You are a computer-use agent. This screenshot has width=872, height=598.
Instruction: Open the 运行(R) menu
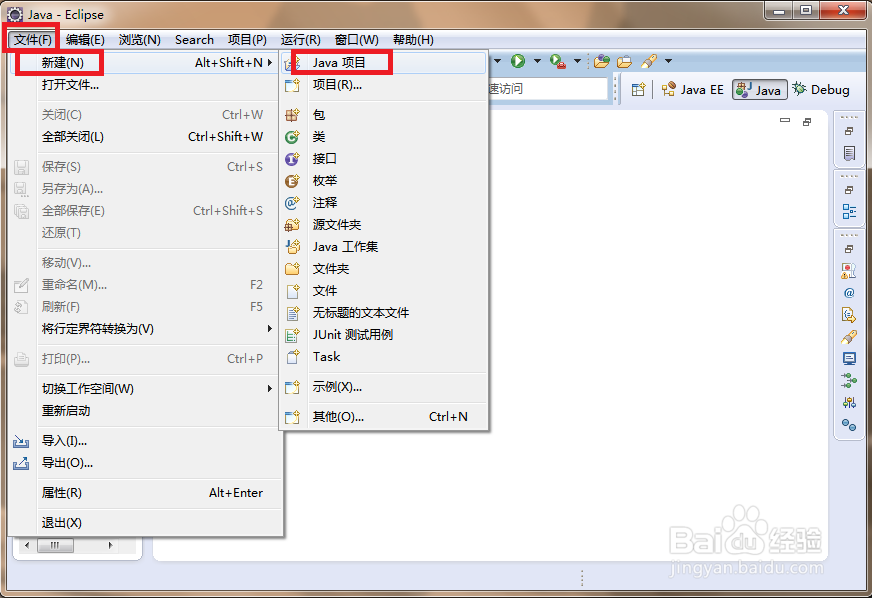click(300, 39)
